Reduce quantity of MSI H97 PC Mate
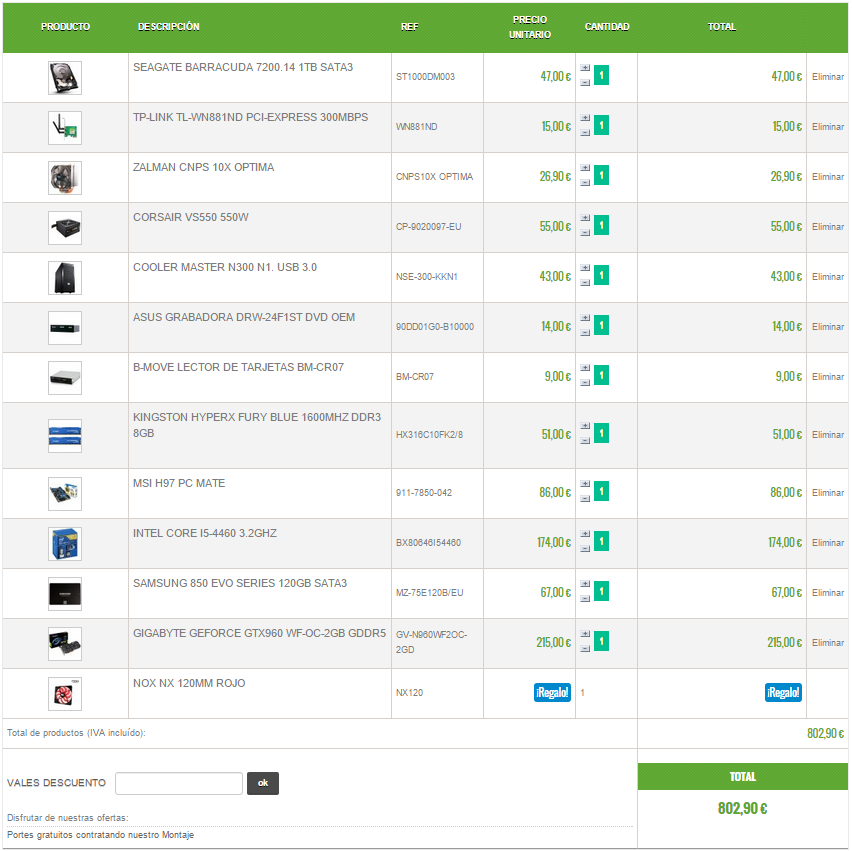Viewport: 852px width, 851px height. 585,499
